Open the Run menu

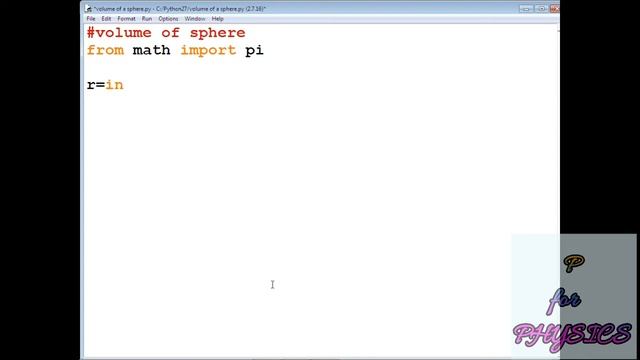tap(147, 19)
